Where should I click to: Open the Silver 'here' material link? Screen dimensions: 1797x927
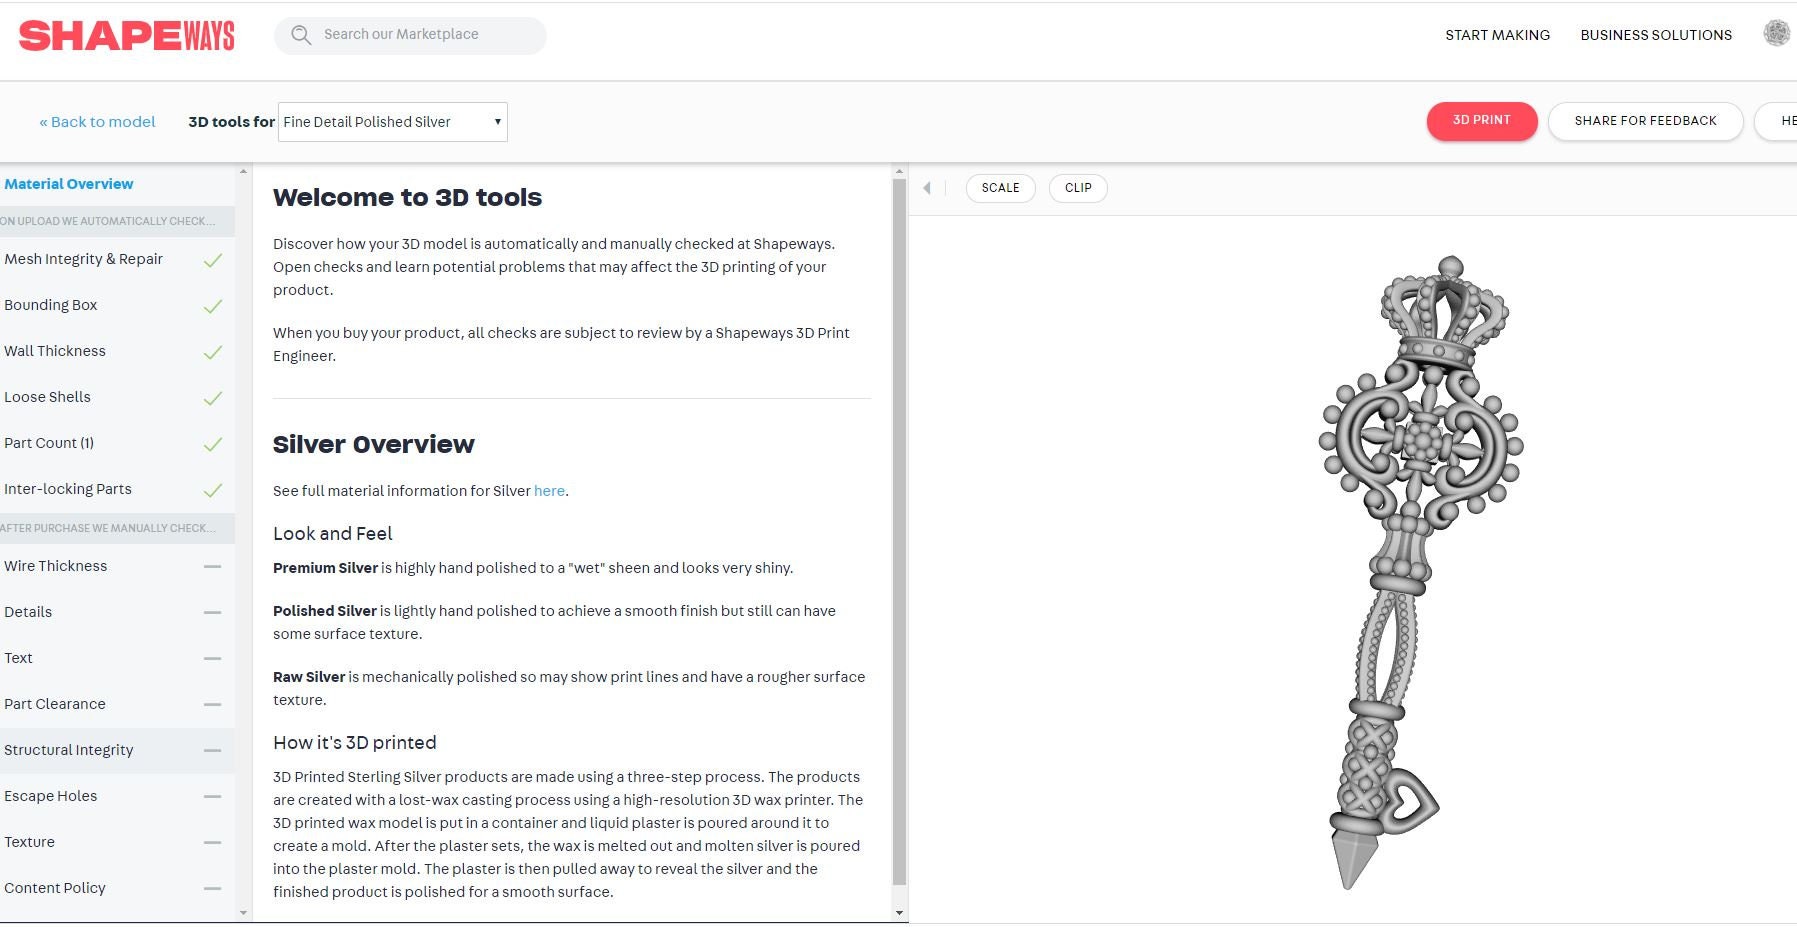549,491
